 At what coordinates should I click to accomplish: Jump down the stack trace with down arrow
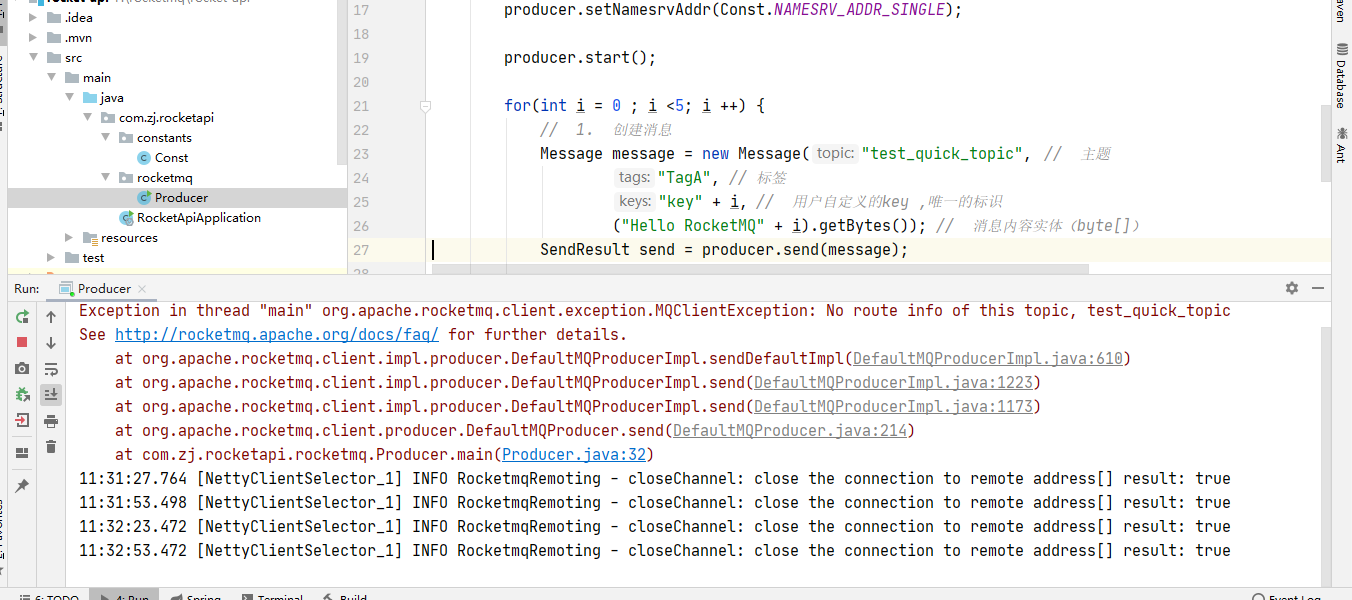coord(51,343)
